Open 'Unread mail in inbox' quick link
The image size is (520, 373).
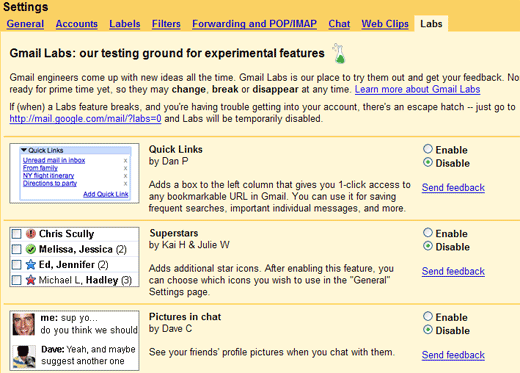coord(54,160)
